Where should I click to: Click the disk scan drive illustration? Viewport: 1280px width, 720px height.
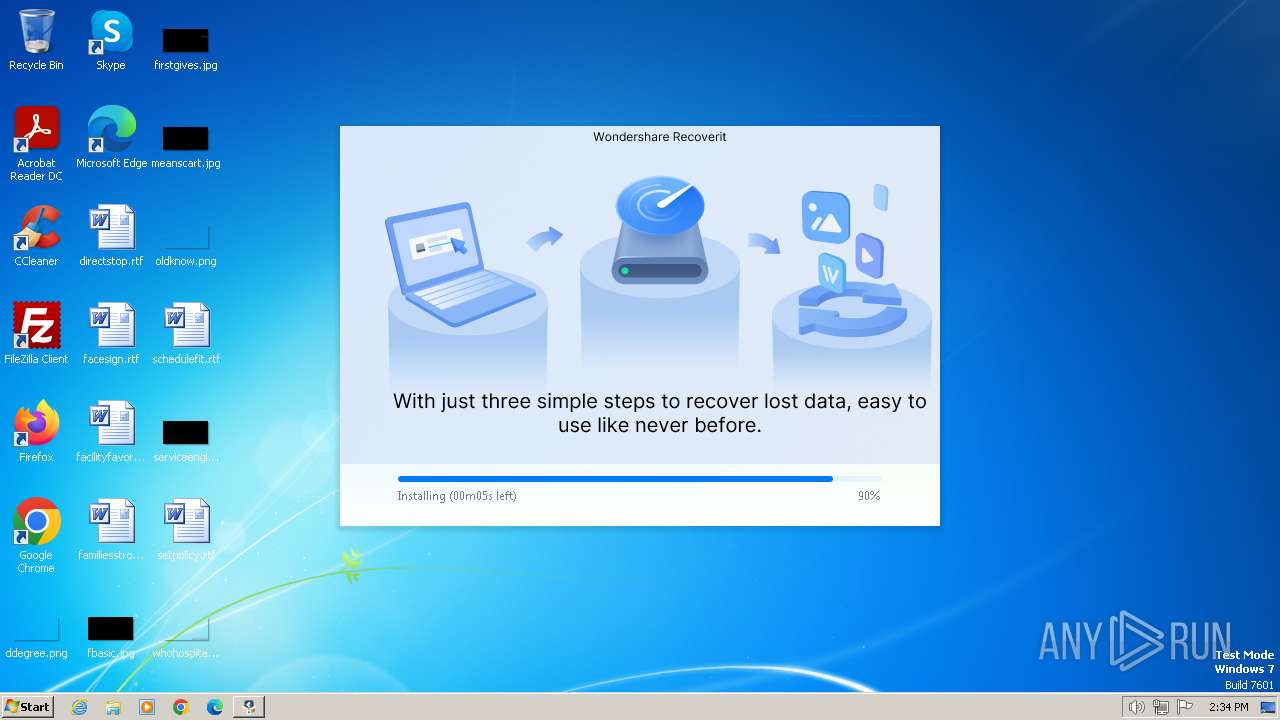point(659,231)
